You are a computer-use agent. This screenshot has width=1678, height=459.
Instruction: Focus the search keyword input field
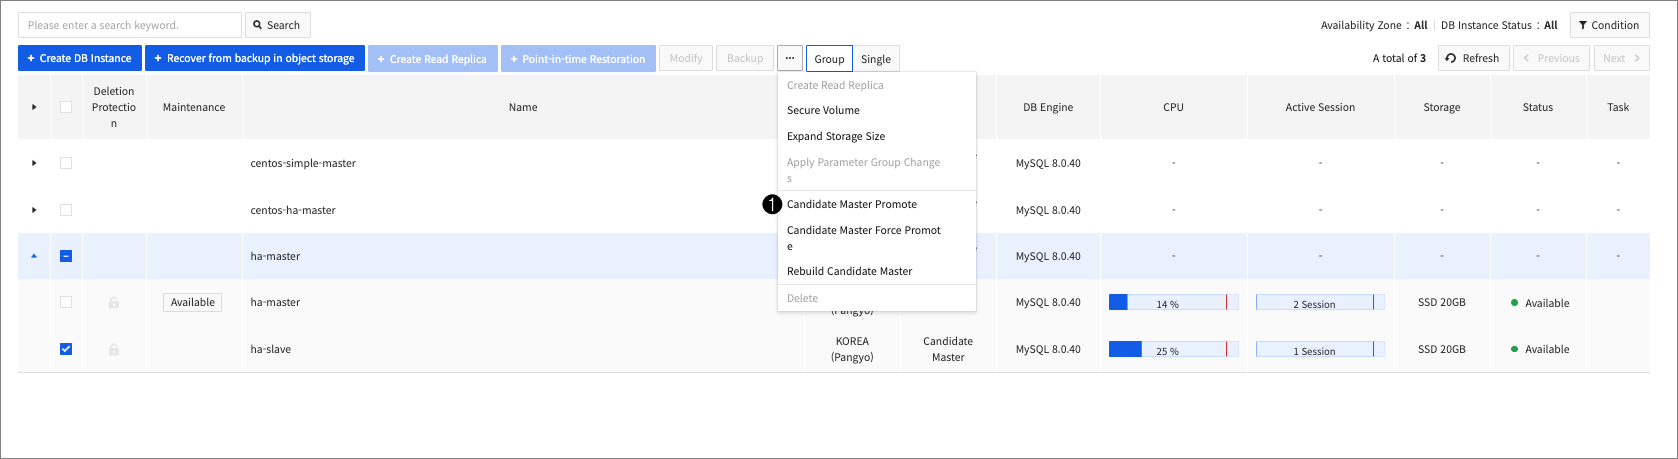pos(130,25)
